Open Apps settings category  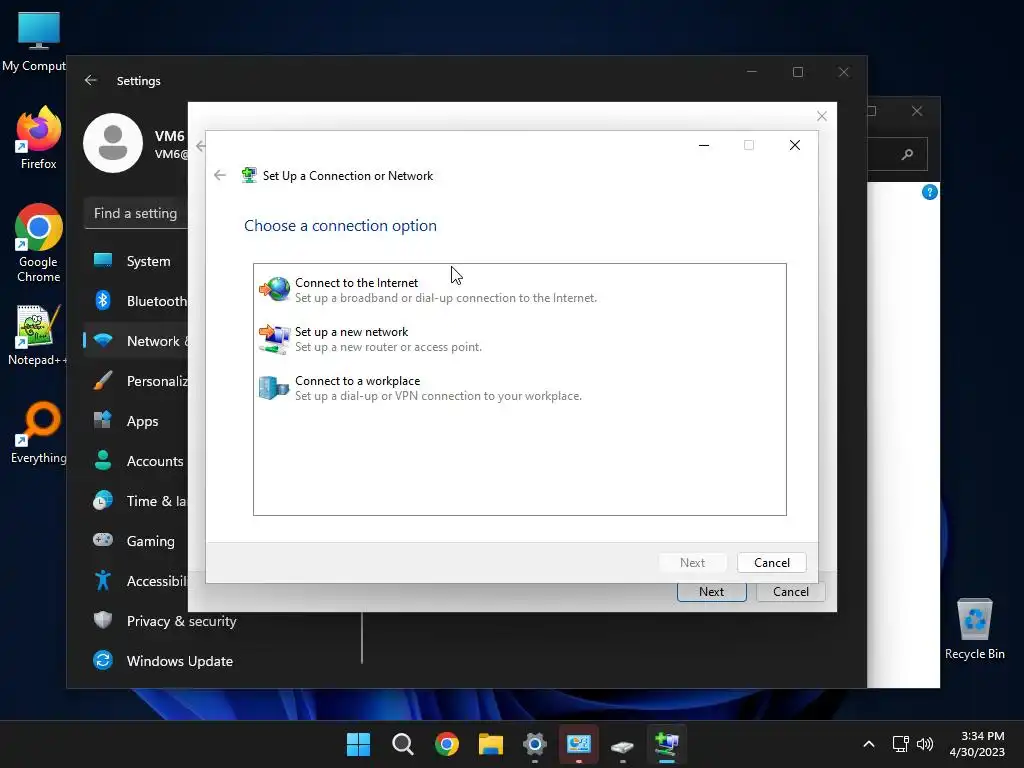[136, 421]
